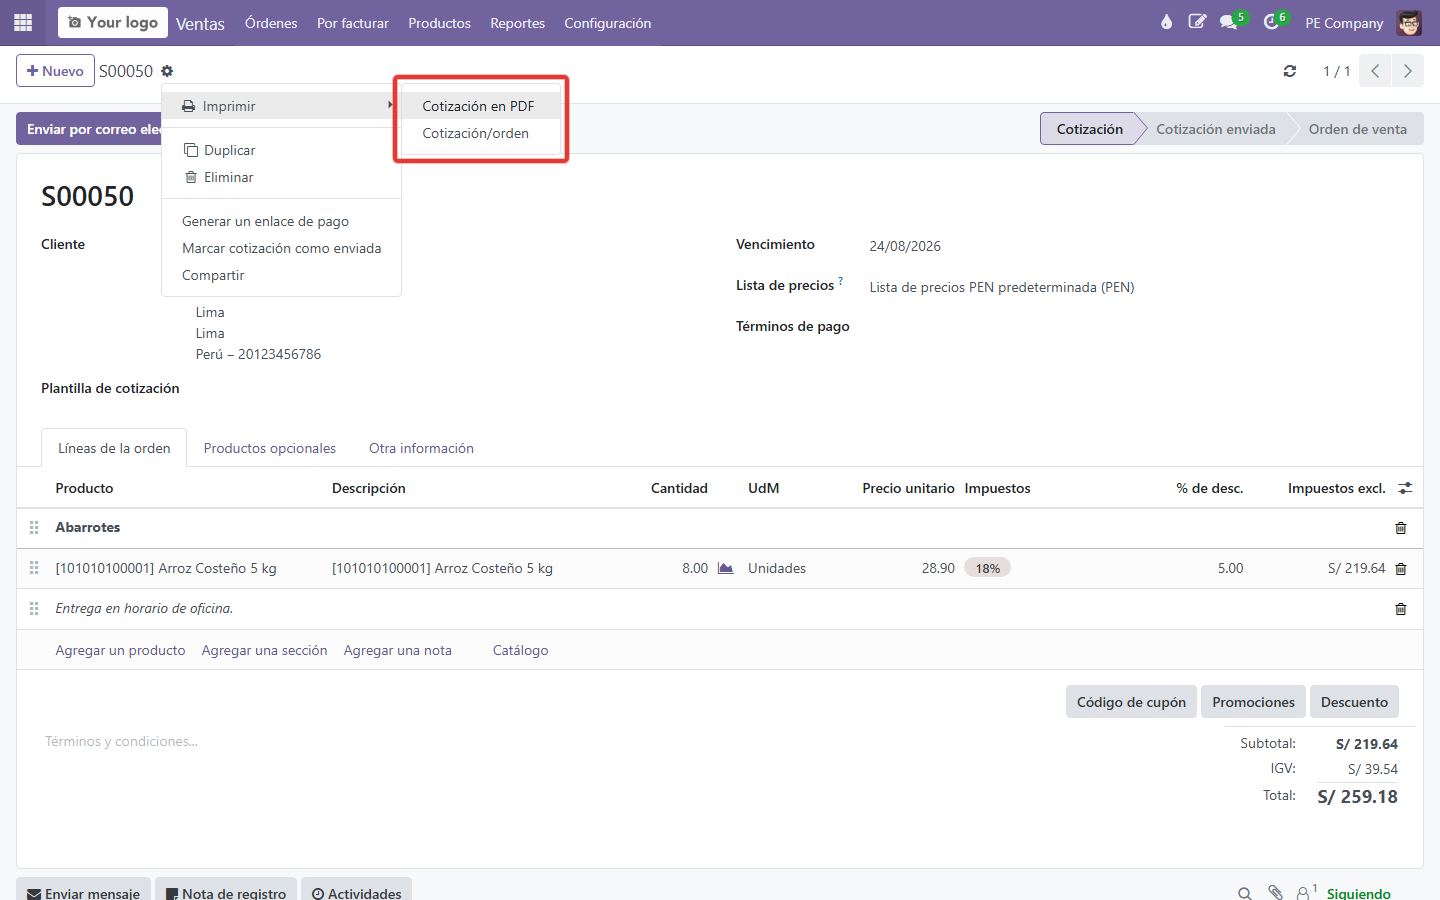The height and width of the screenshot is (900, 1440).
Task: Click the attachments paperclip icon
Action: coord(1275,892)
